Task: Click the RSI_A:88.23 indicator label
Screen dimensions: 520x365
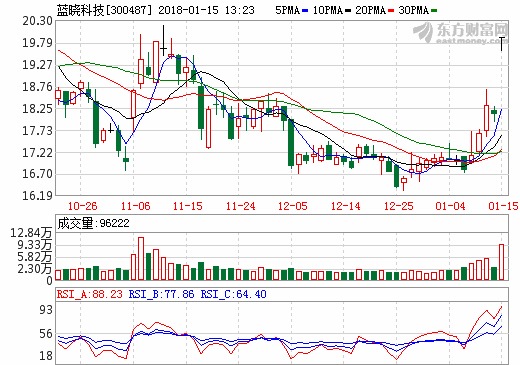Action: pos(90,294)
